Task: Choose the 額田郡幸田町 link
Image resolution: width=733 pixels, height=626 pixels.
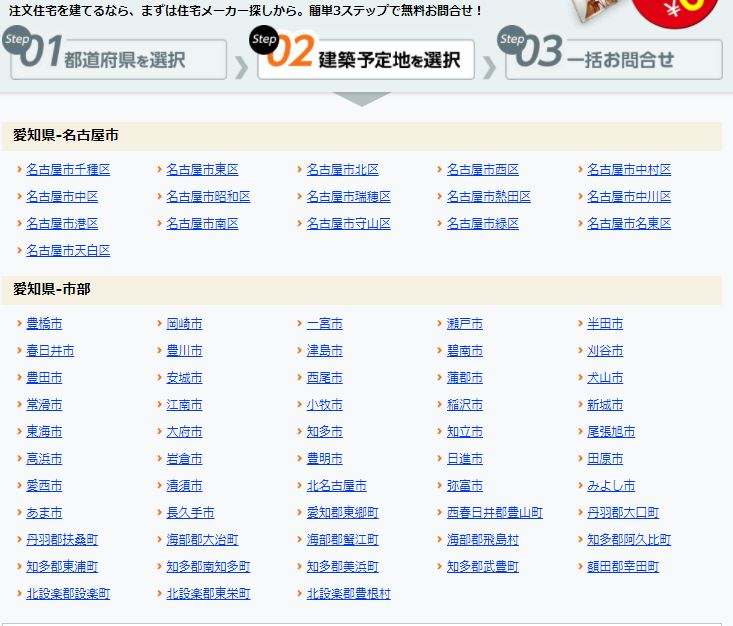Action: (x=623, y=567)
